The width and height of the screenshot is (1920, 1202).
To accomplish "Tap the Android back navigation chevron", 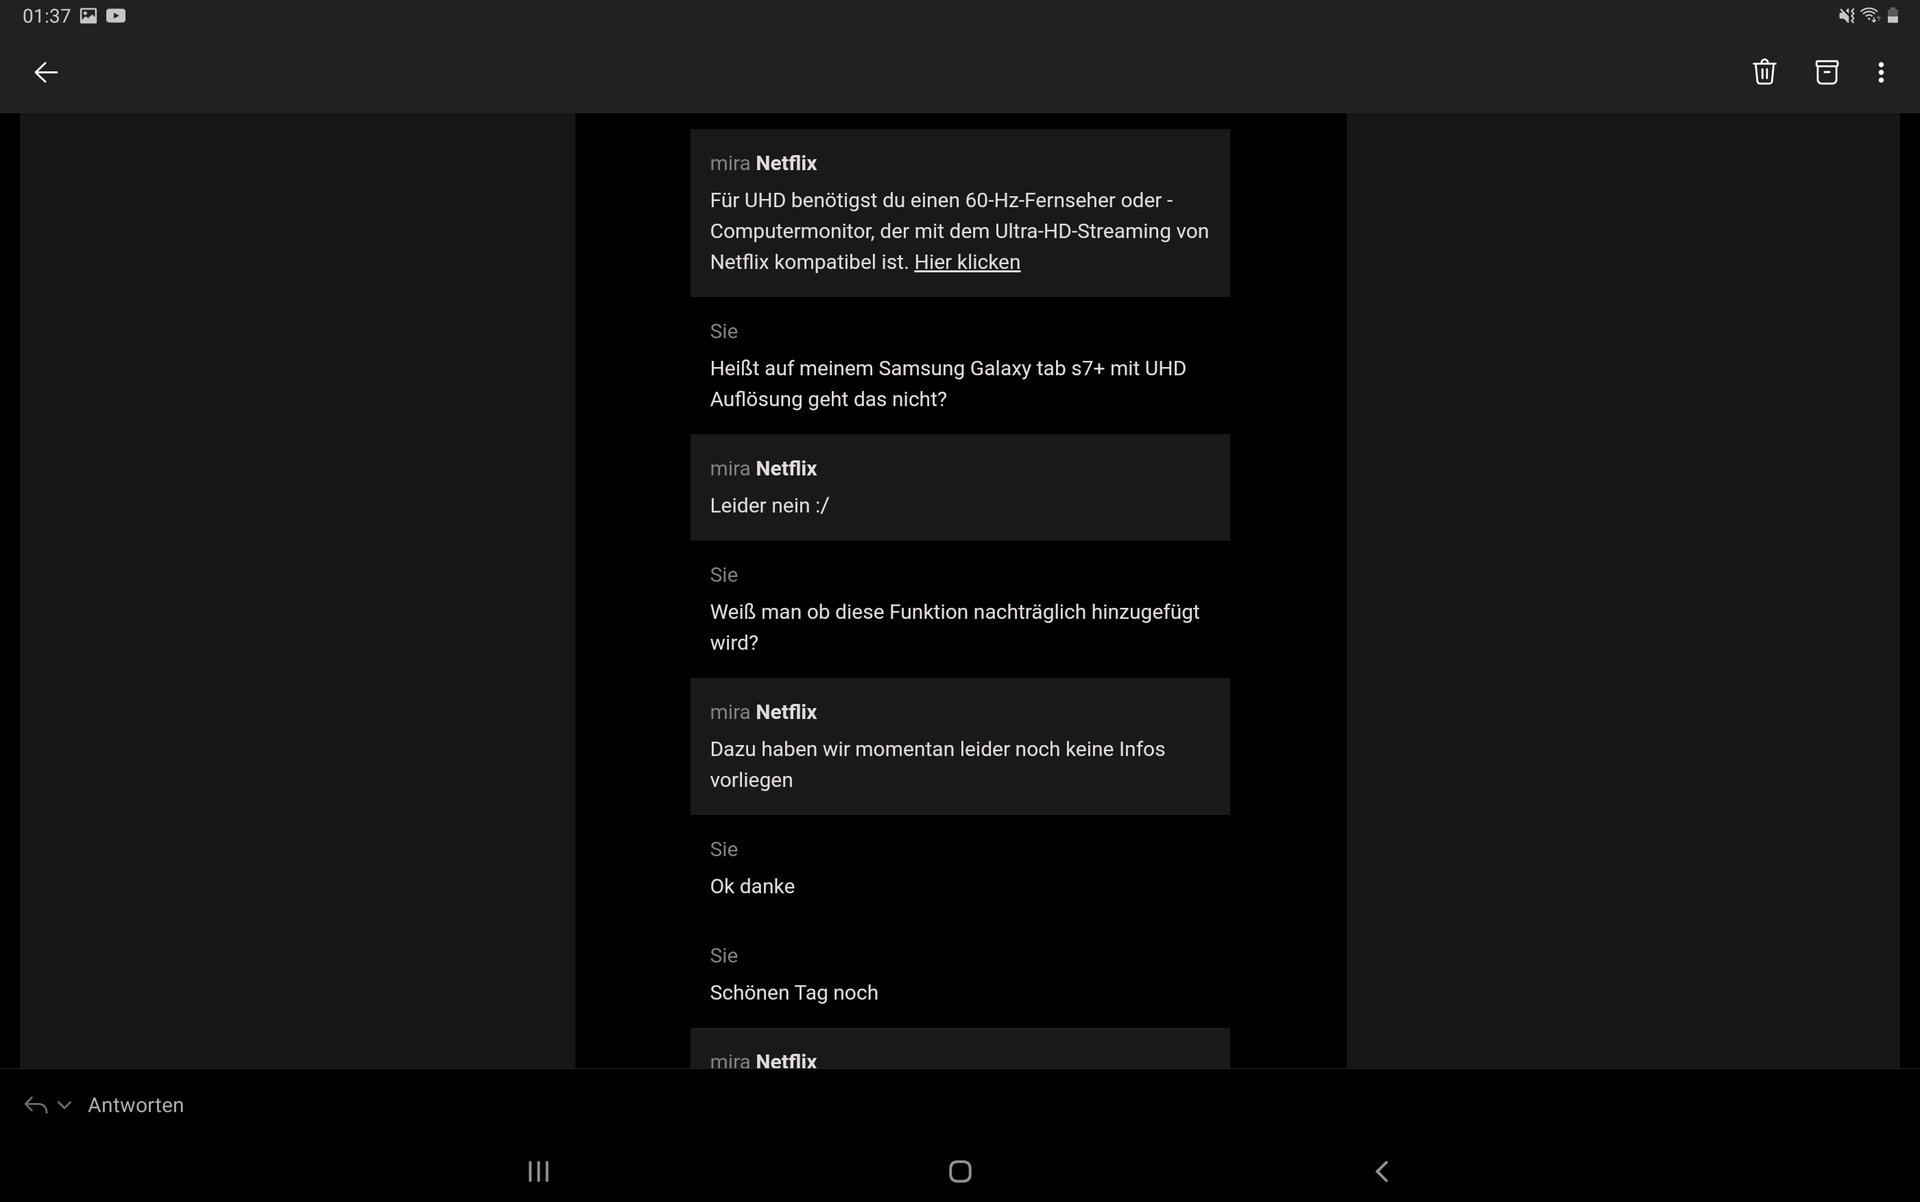I will coord(1382,1171).
